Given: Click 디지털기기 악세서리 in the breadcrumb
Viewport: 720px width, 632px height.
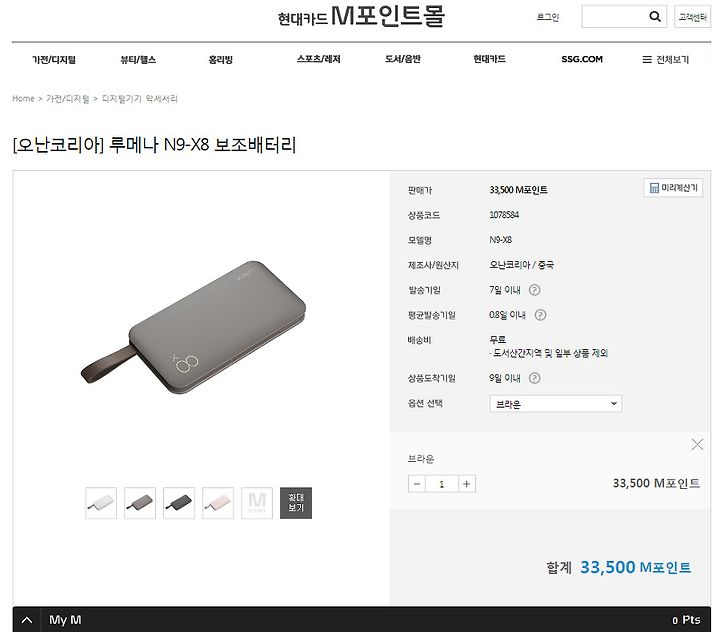Looking at the screenshot, I should (x=140, y=98).
